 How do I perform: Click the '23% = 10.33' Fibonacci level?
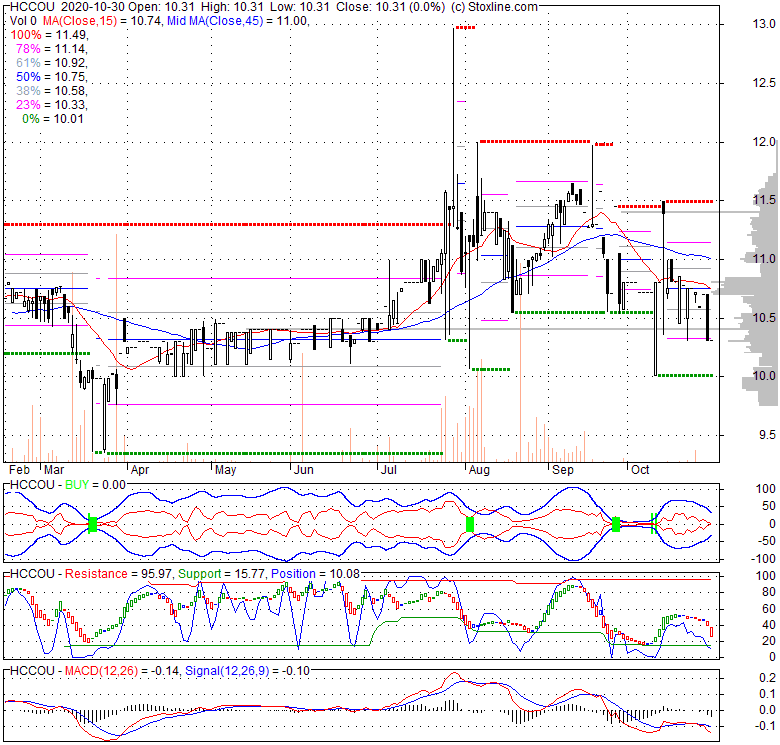[x=52, y=104]
